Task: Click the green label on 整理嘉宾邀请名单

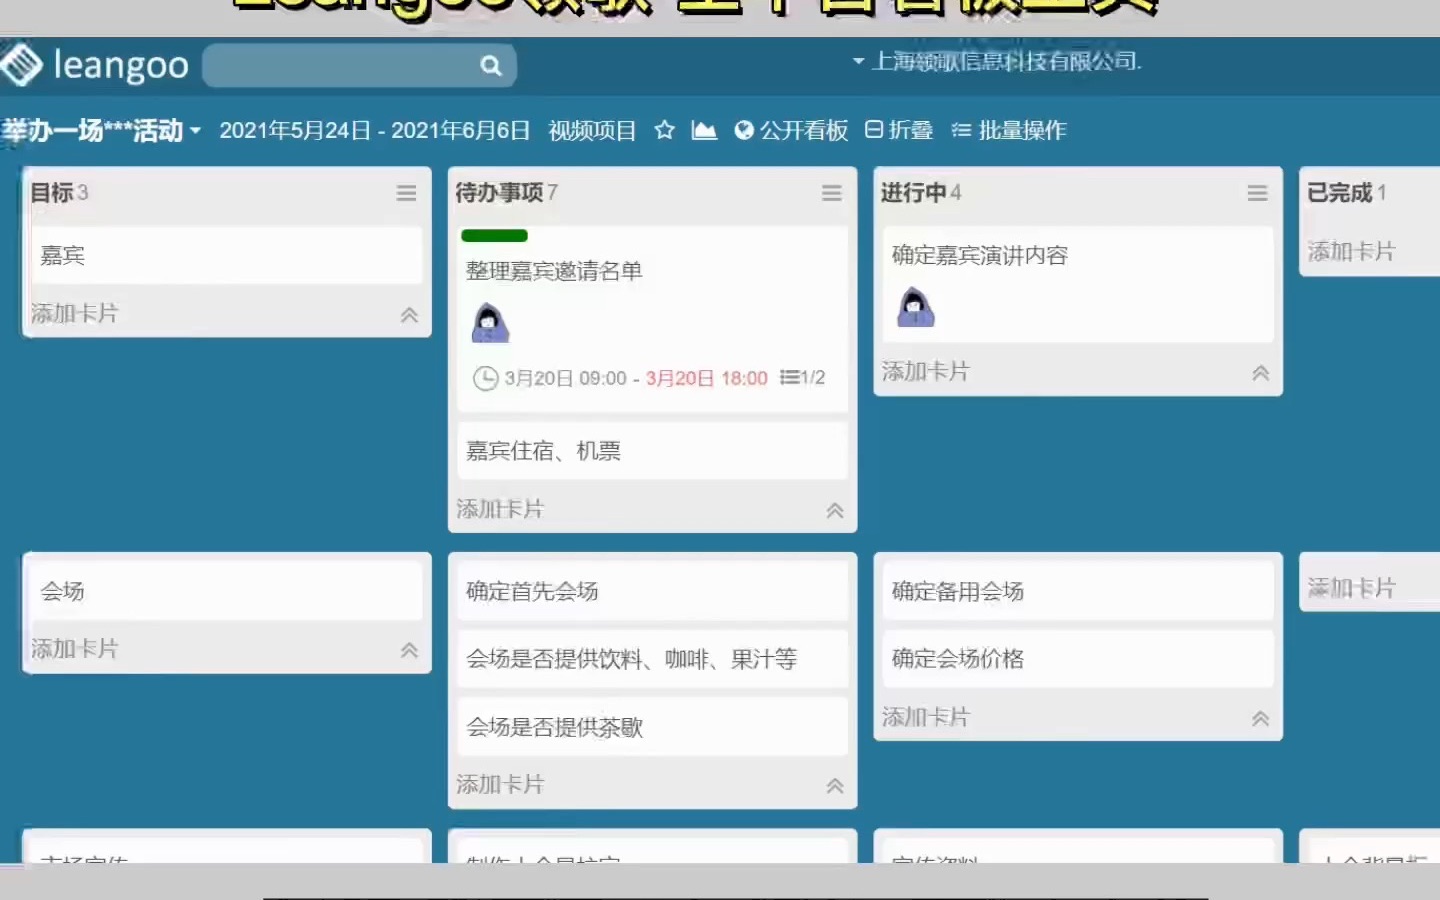Action: click(x=494, y=236)
